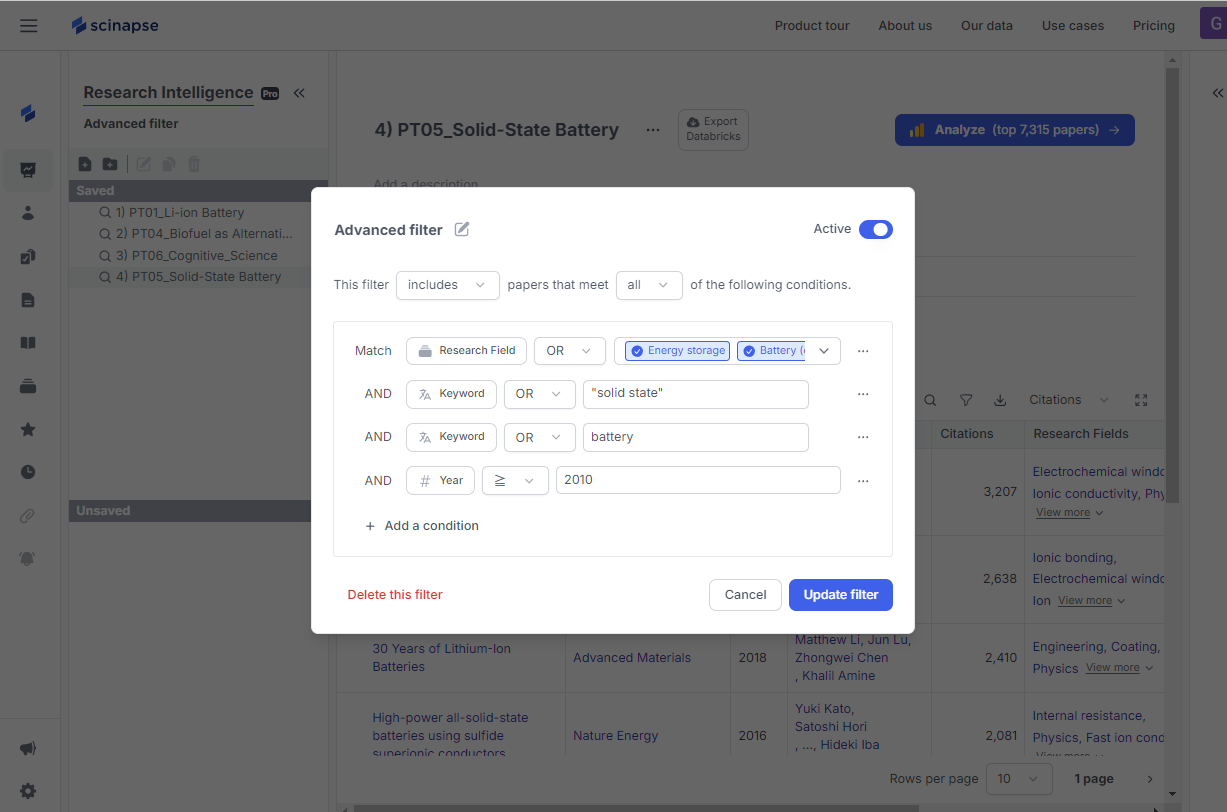Collapse the Research Intelligence panel
Viewport: 1227px width, 812px height.
tap(299, 93)
